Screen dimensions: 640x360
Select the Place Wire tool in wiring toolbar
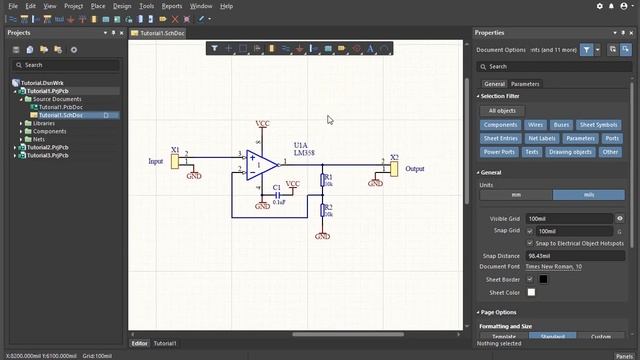(13, 19)
